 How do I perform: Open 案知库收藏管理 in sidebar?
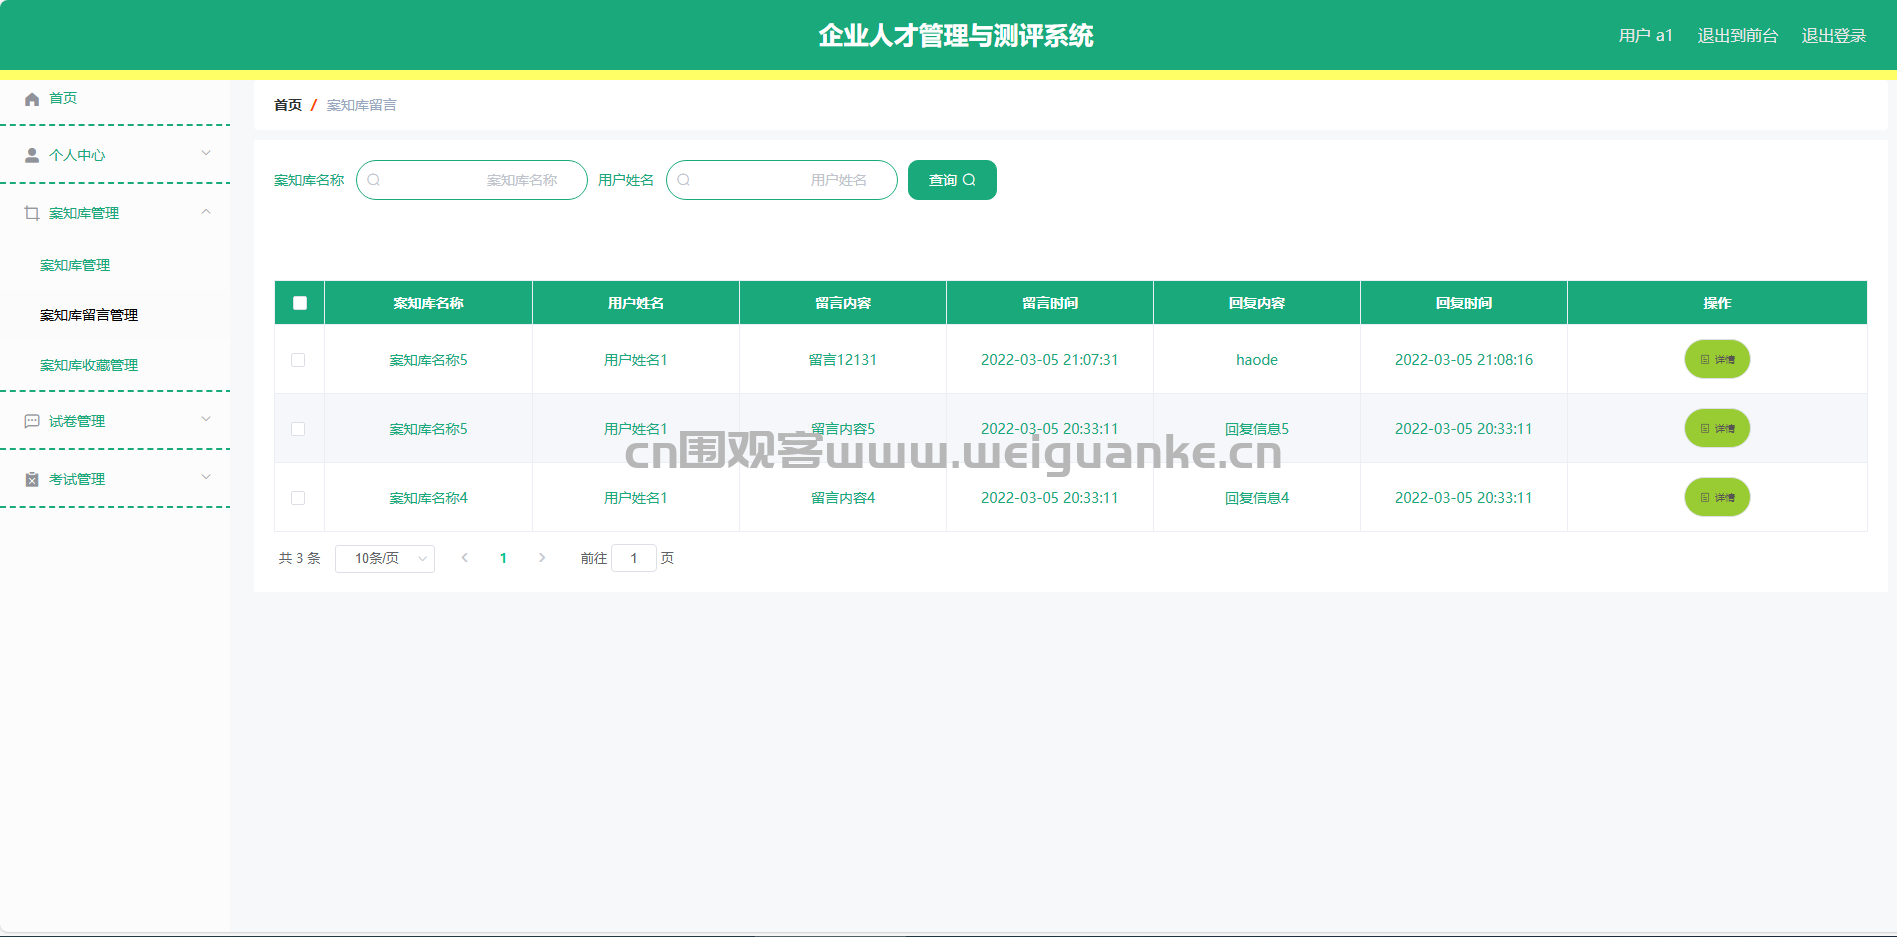click(89, 365)
